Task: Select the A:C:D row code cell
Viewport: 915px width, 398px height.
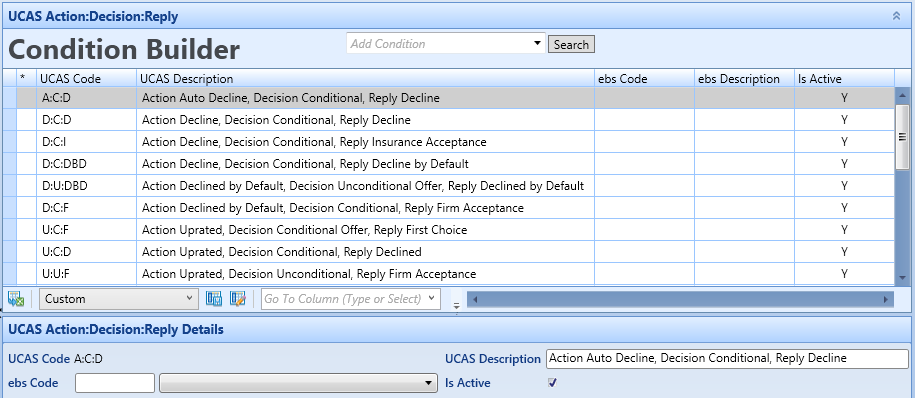Action: 86,98
